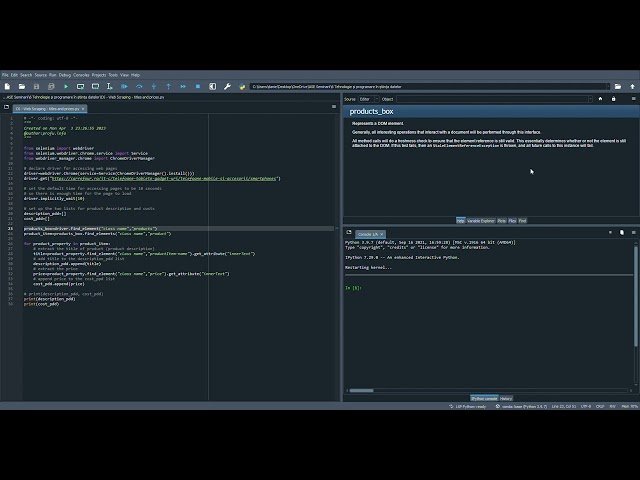
Task: Browse for a working directory
Action: point(618,87)
